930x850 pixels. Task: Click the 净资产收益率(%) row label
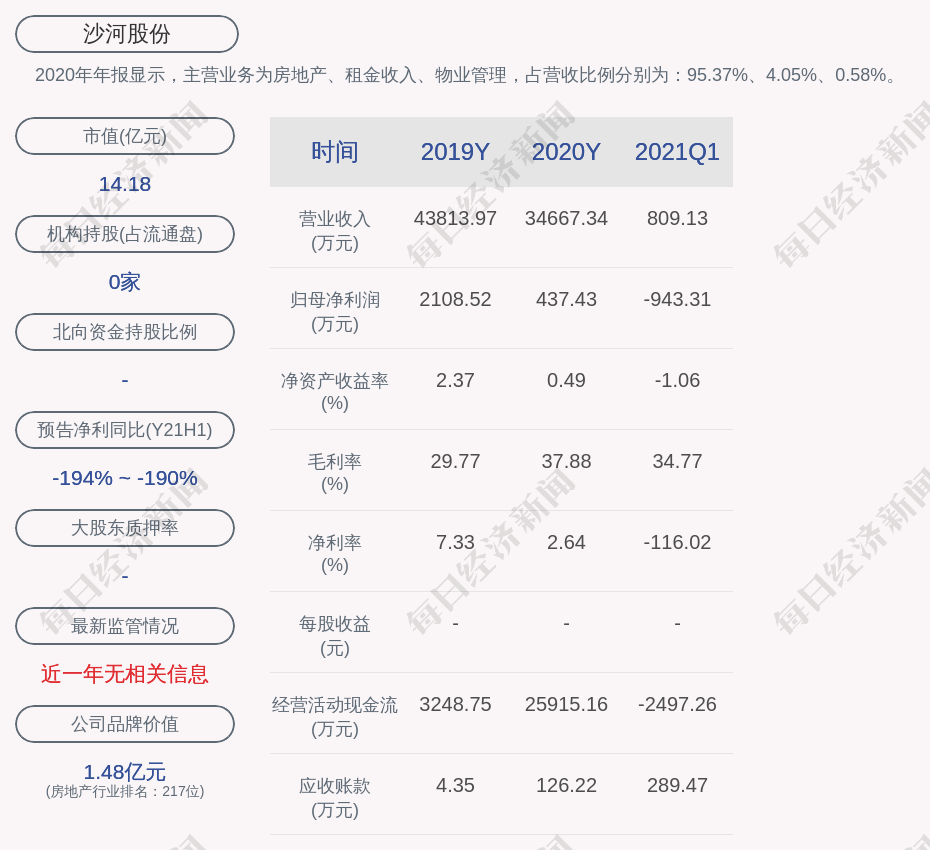tap(335, 392)
